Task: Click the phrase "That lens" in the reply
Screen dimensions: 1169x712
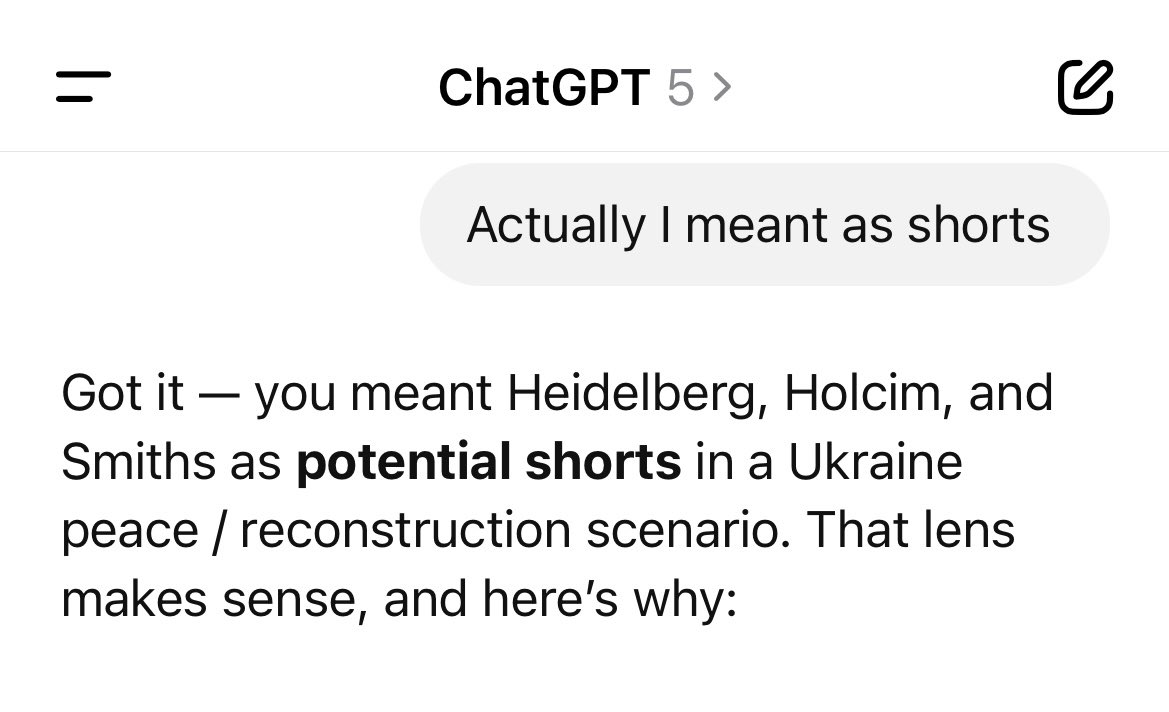Action: 911,531
